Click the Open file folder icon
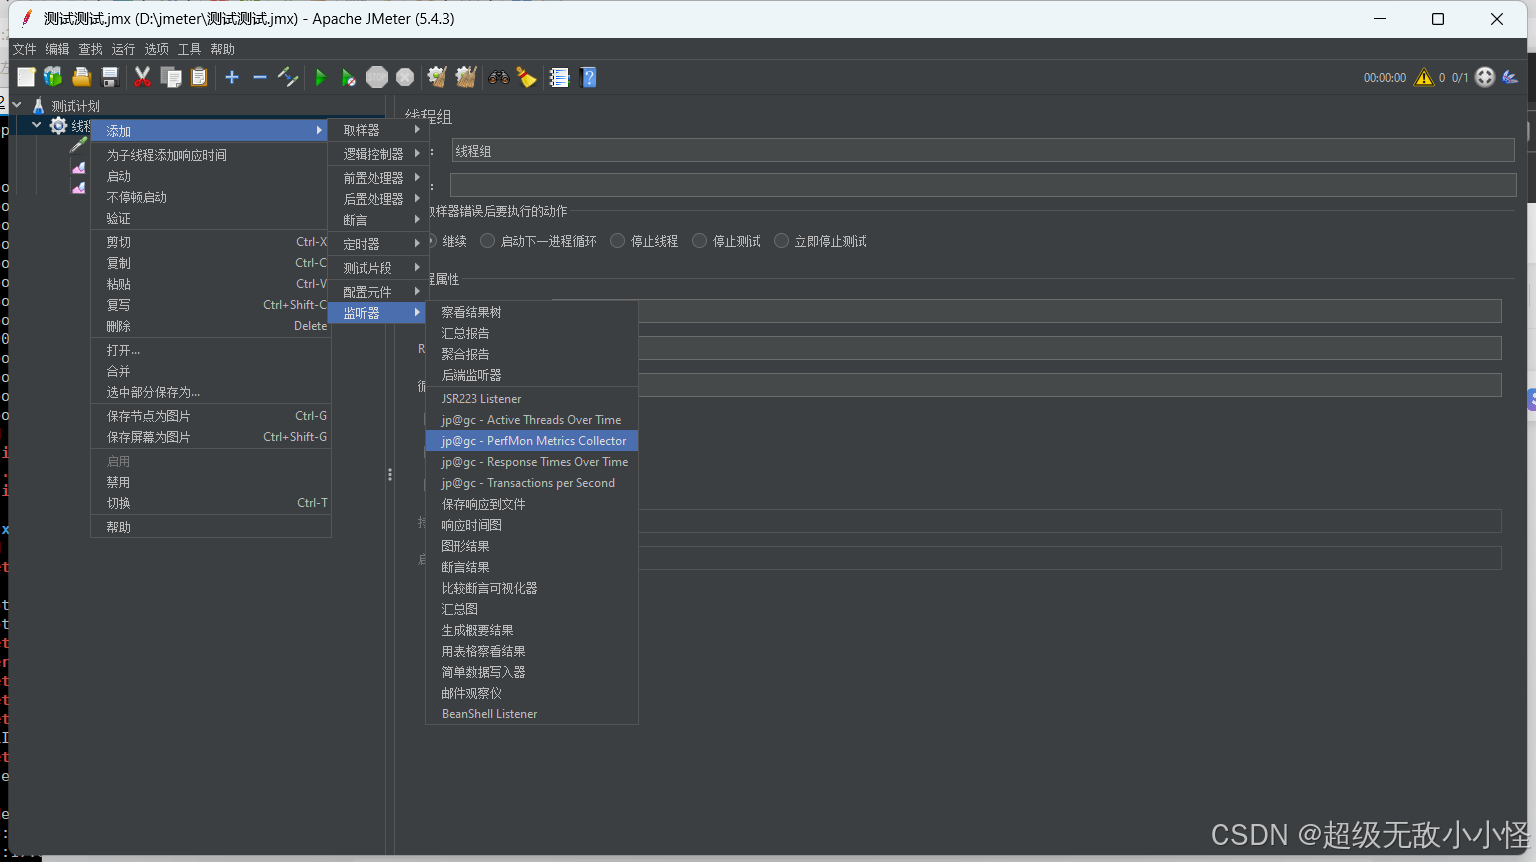Screen dimensions: 1536x862 pyautogui.click(x=82, y=77)
